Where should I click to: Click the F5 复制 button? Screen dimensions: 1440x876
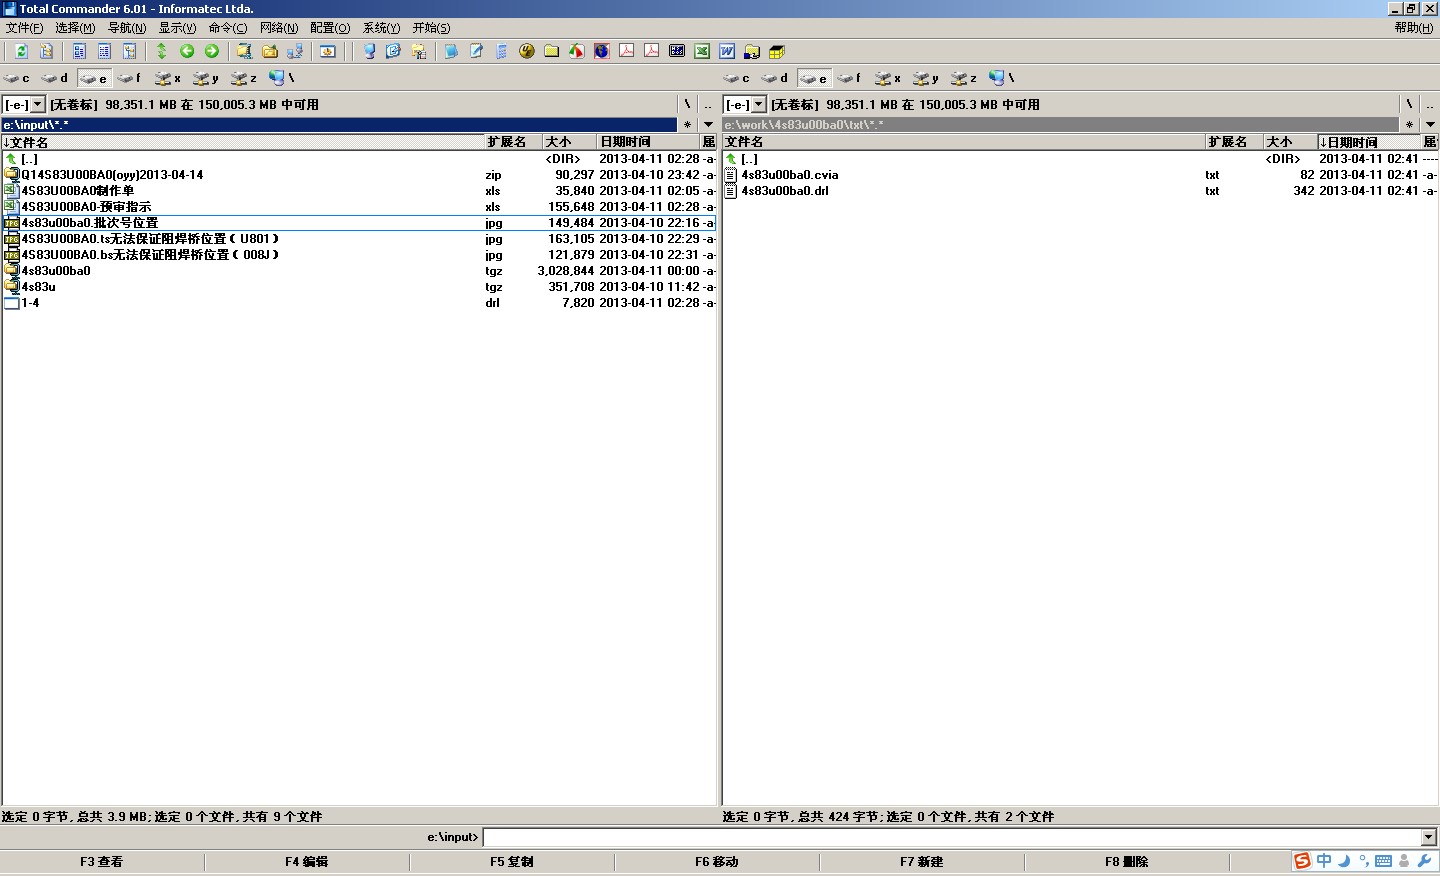click(512, 861)
